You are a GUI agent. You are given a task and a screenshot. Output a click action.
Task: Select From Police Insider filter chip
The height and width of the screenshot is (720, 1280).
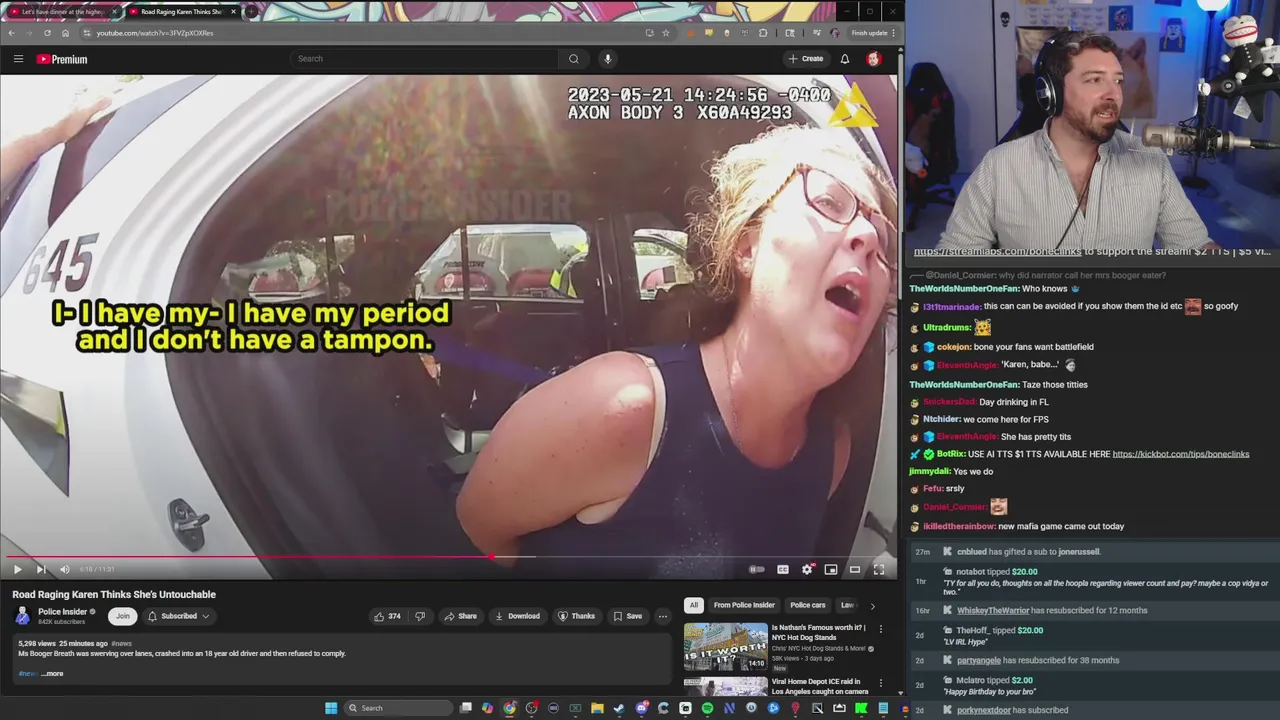click(x=744, y=605)
